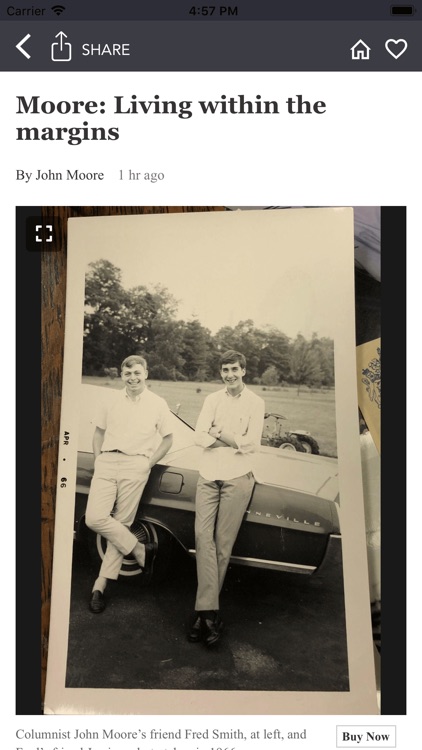
Task: Select the author byline John Moore
Action: tap(60, 176)
